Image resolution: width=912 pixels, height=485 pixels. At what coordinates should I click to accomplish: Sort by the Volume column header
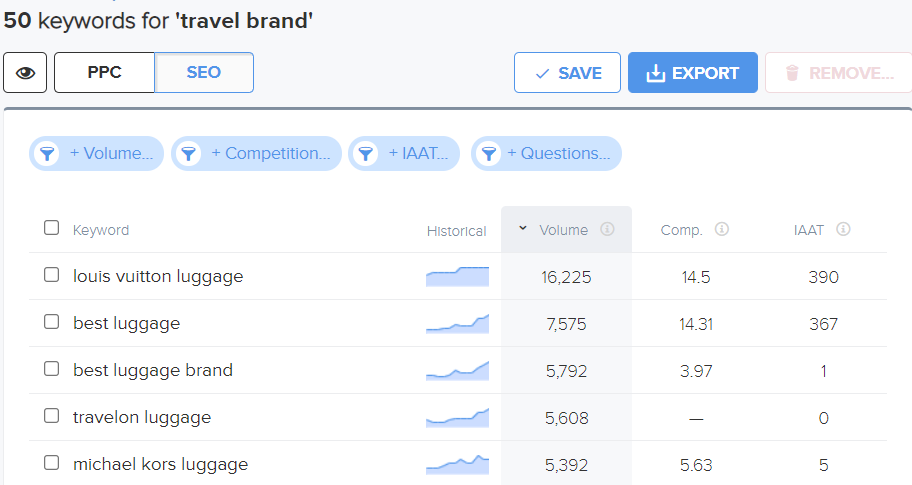(x=563, y=230)
